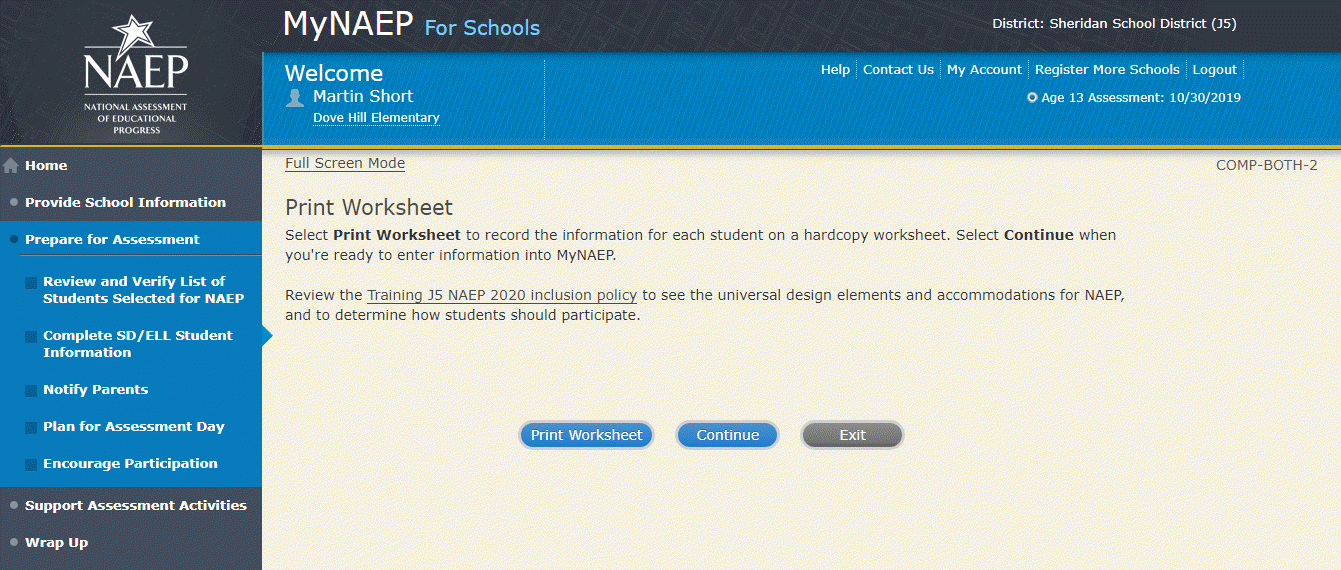Expand the Wrap Up section
The width and height of the screenshot is (1341, 570).
[x=56, y=542]
